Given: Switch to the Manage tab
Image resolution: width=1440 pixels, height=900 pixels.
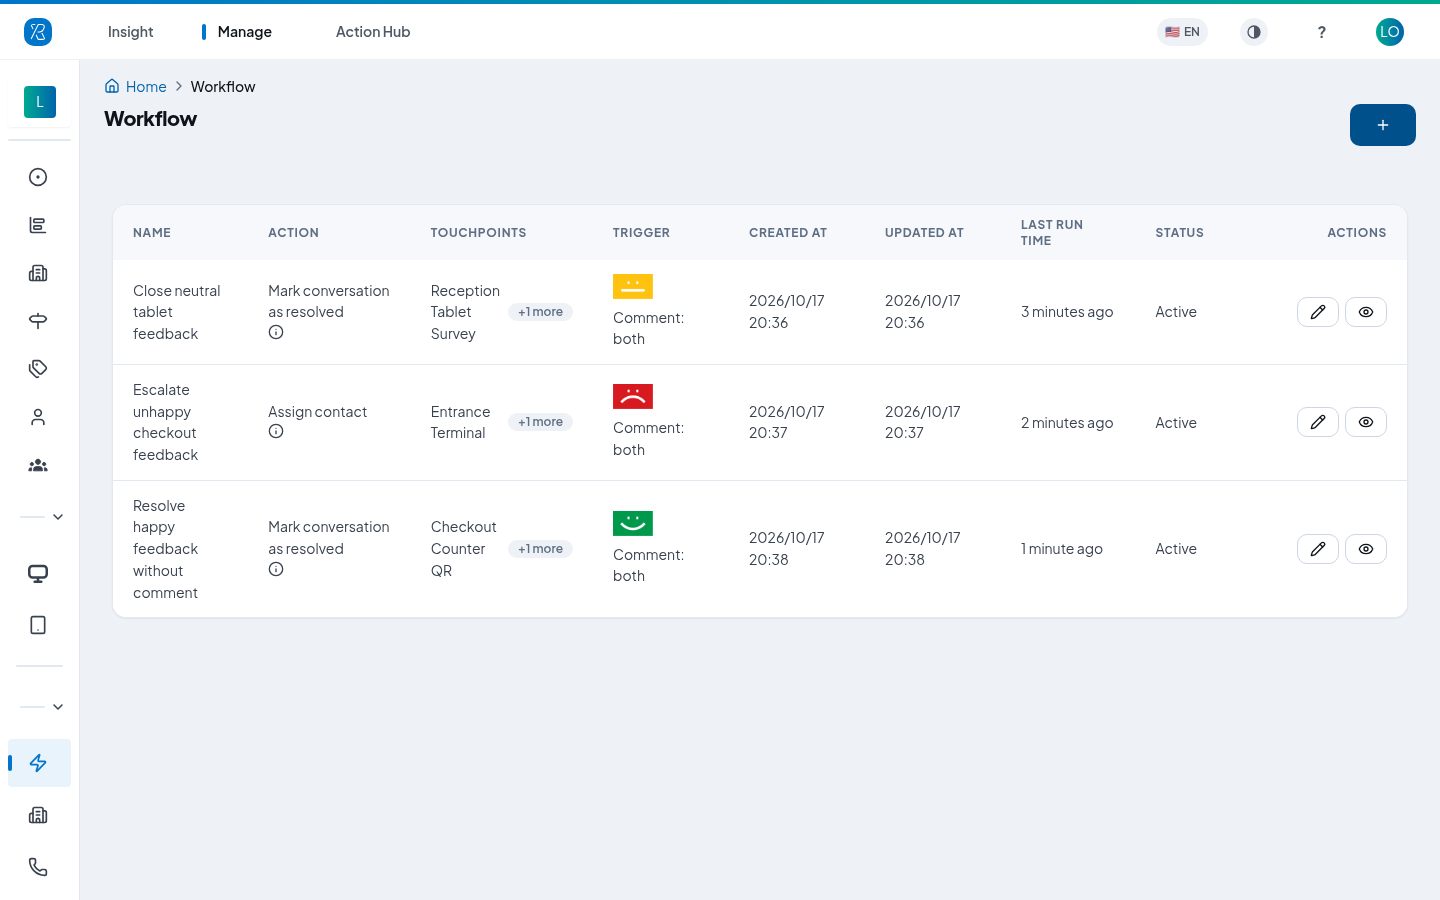Looking at the screenshot, I should point(244,32).
